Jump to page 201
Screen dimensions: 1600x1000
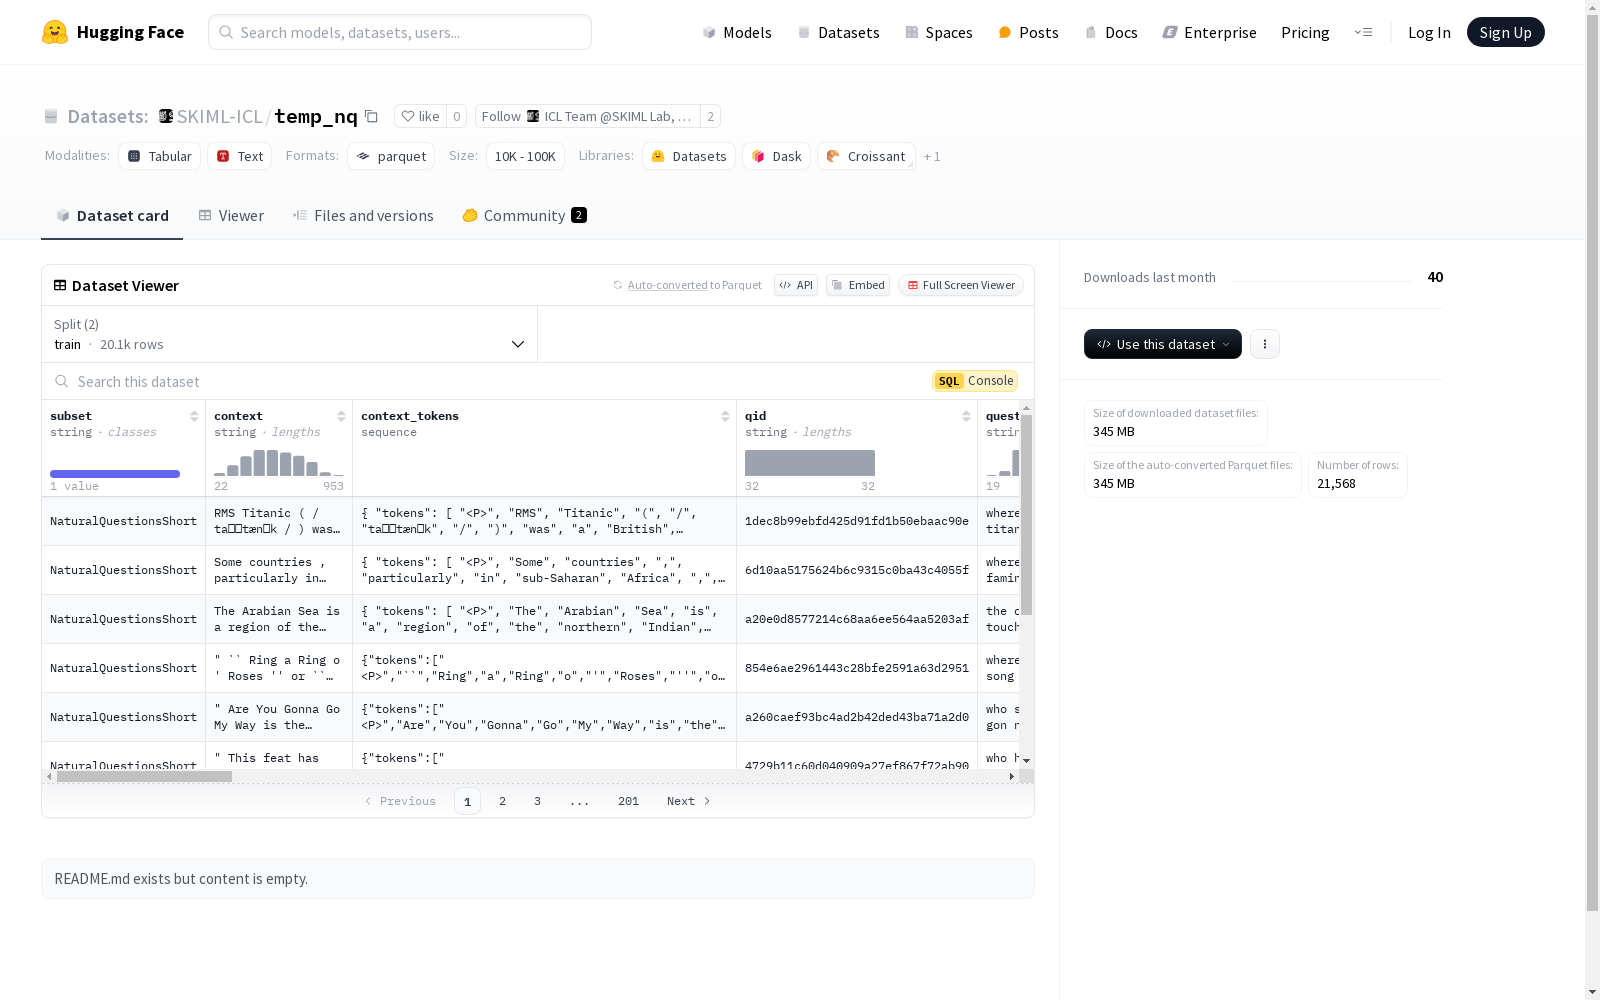coord(628,801)
